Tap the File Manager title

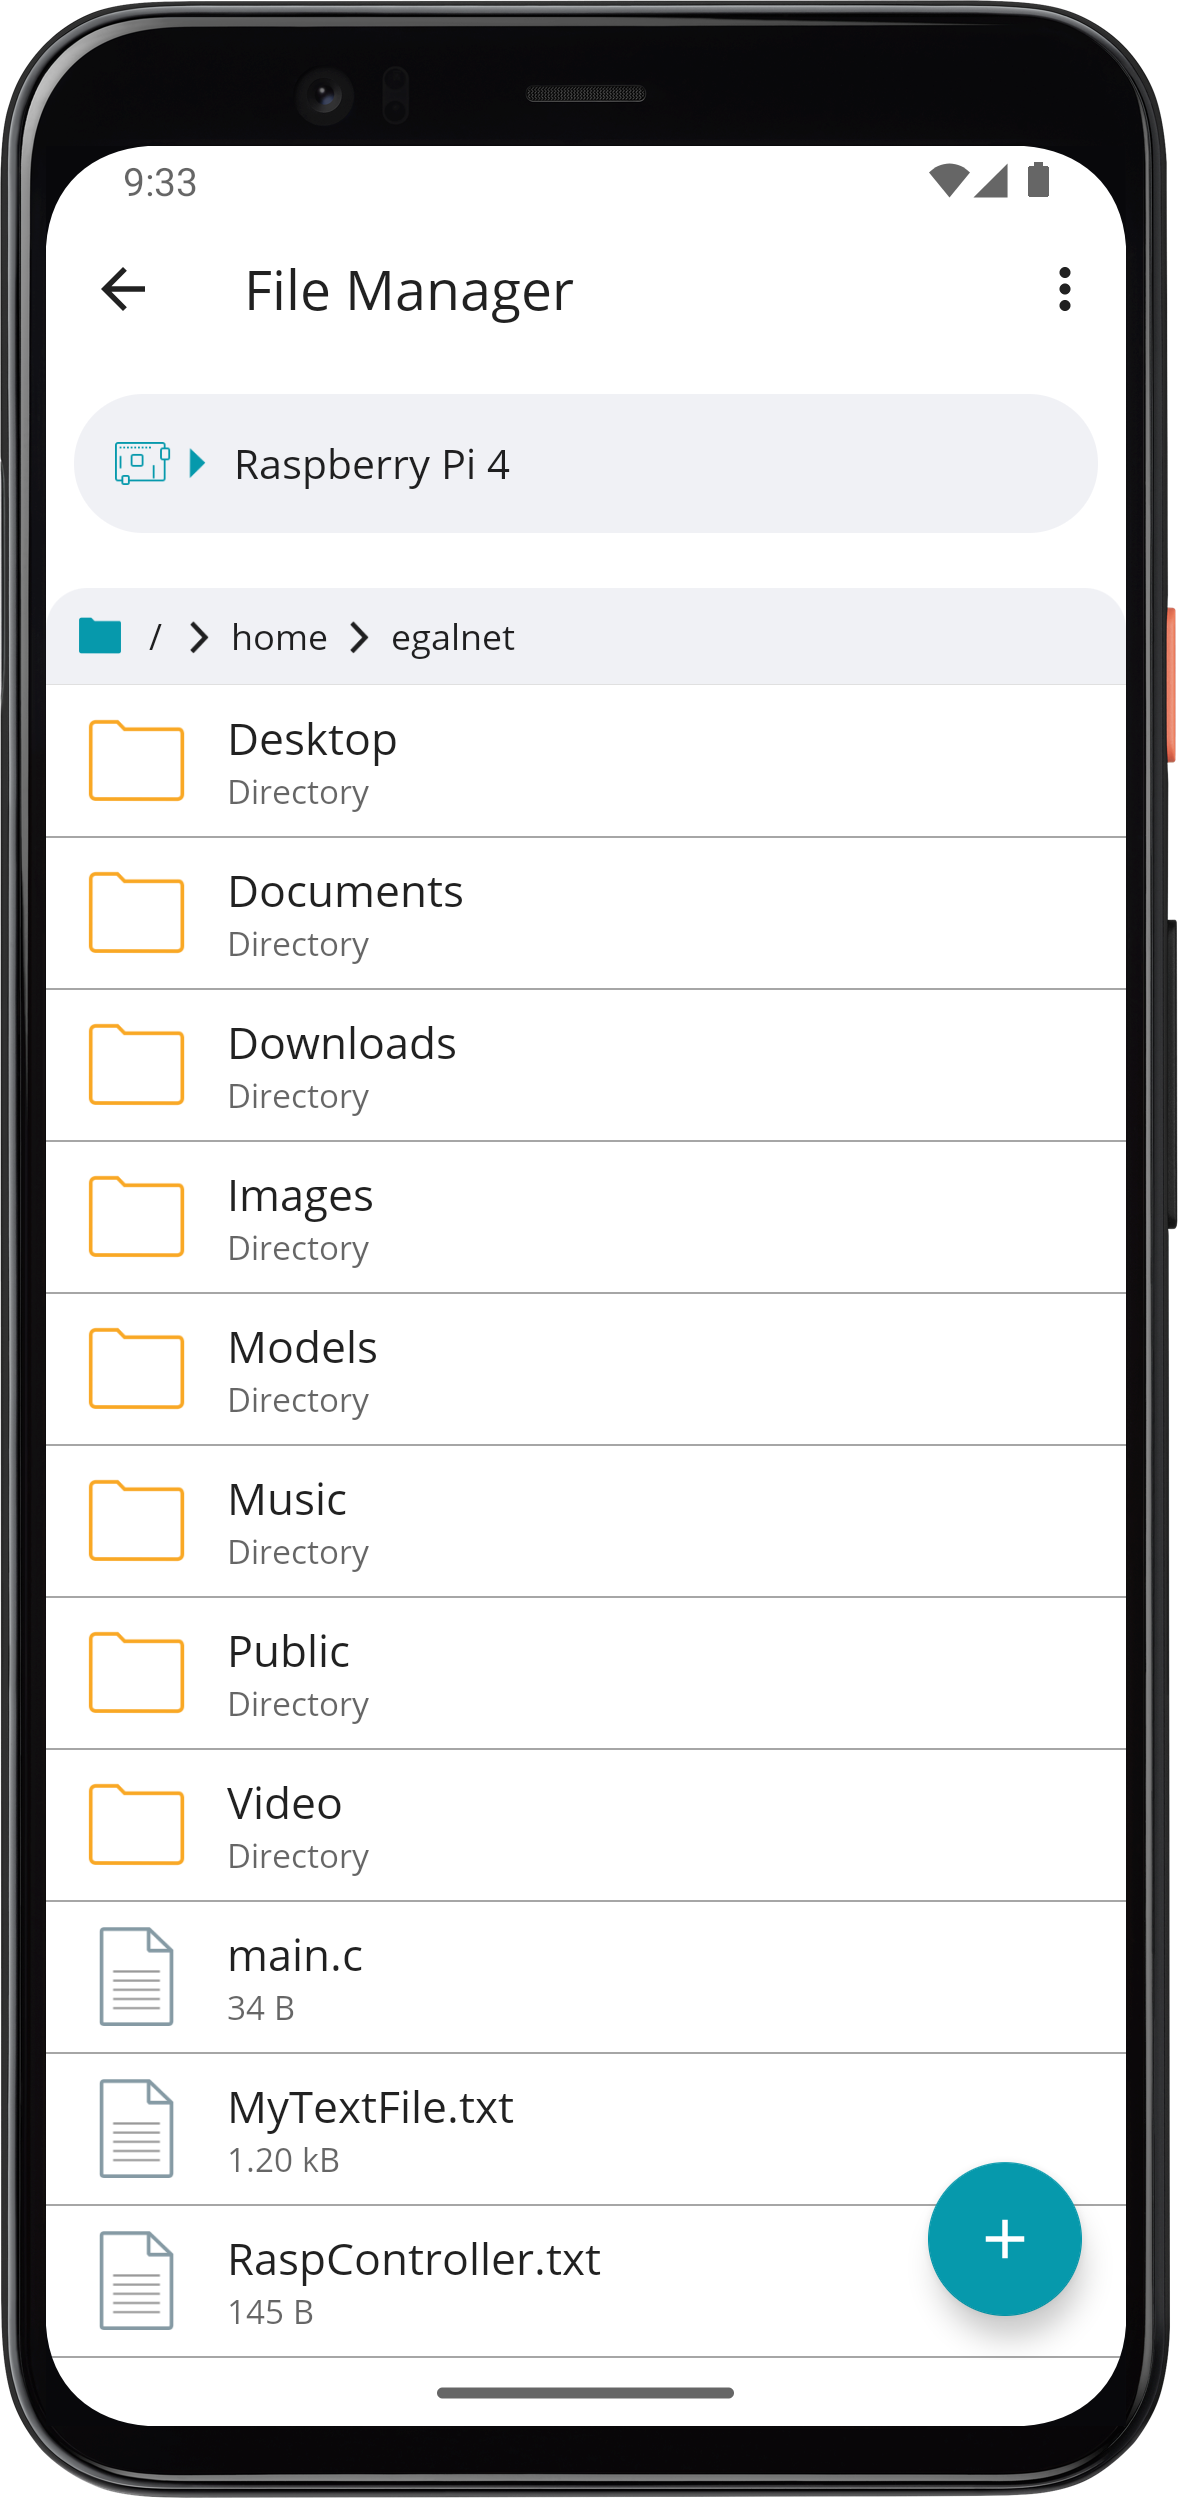click(409, 292)
